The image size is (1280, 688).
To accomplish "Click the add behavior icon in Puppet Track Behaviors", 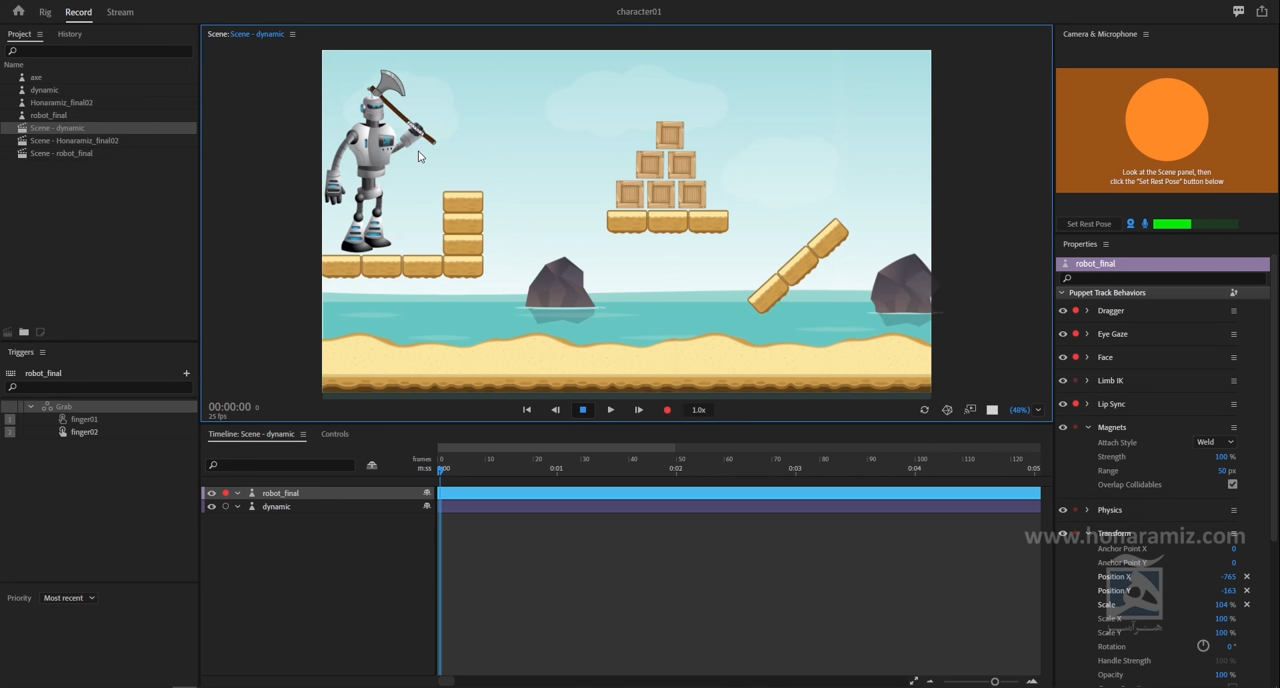I will (x=1234, y=293).
